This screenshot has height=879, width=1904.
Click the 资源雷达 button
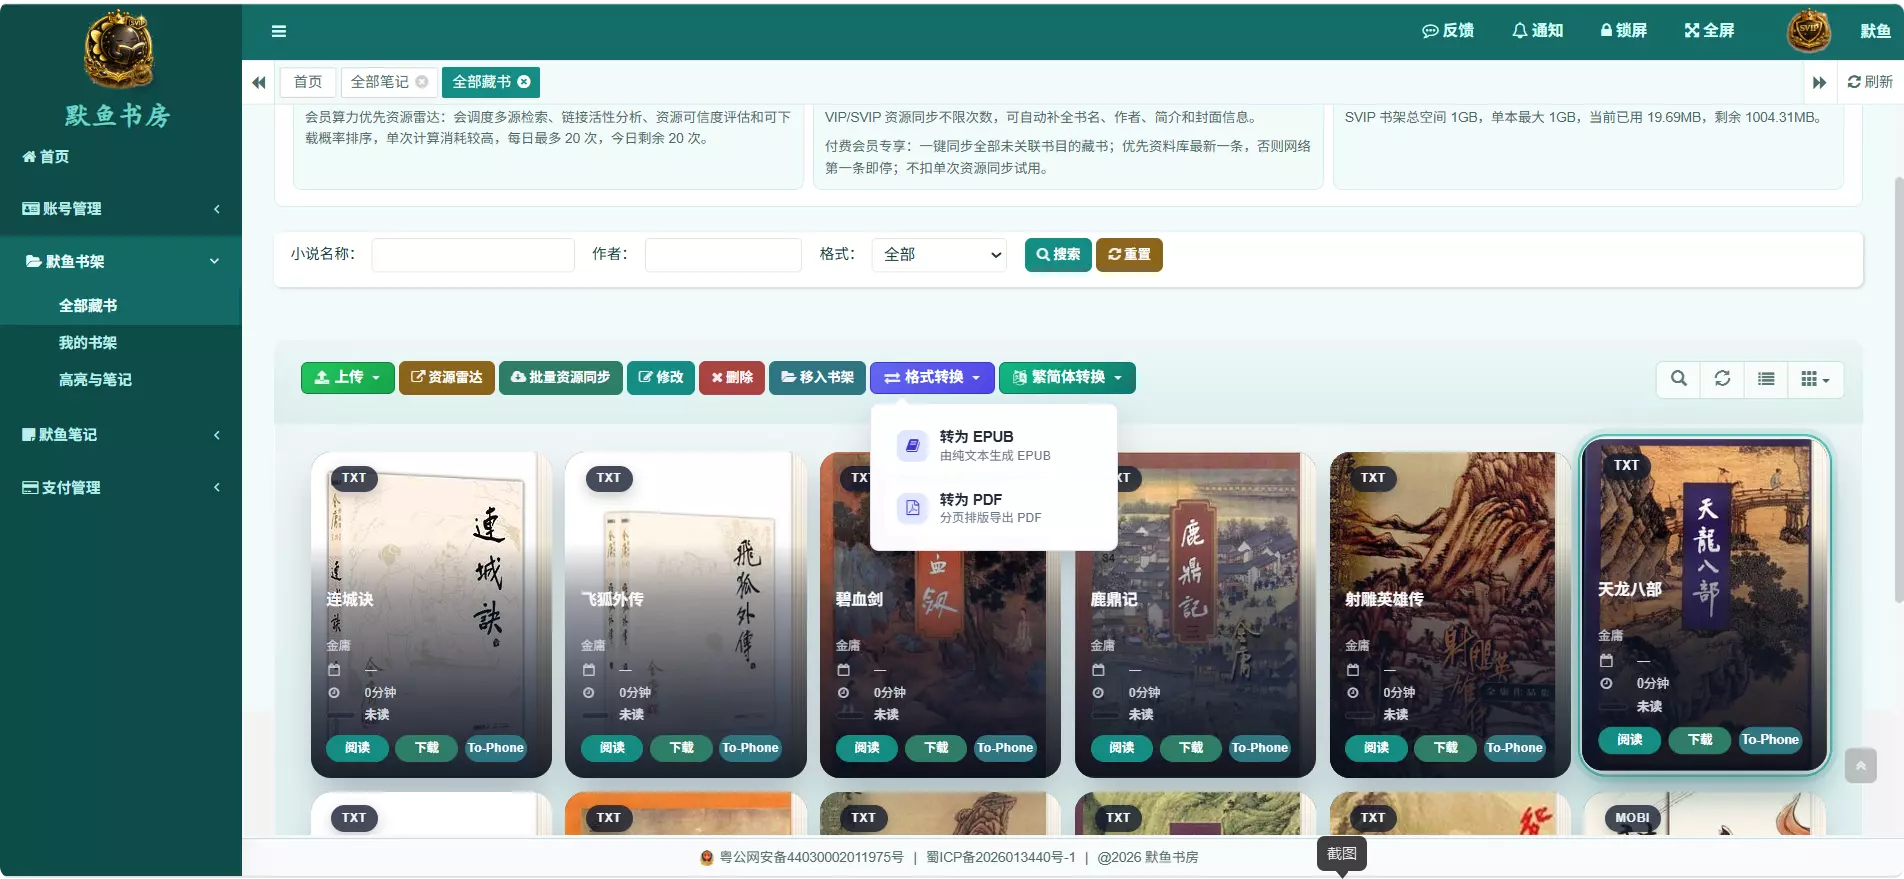(x=447, y=378)
